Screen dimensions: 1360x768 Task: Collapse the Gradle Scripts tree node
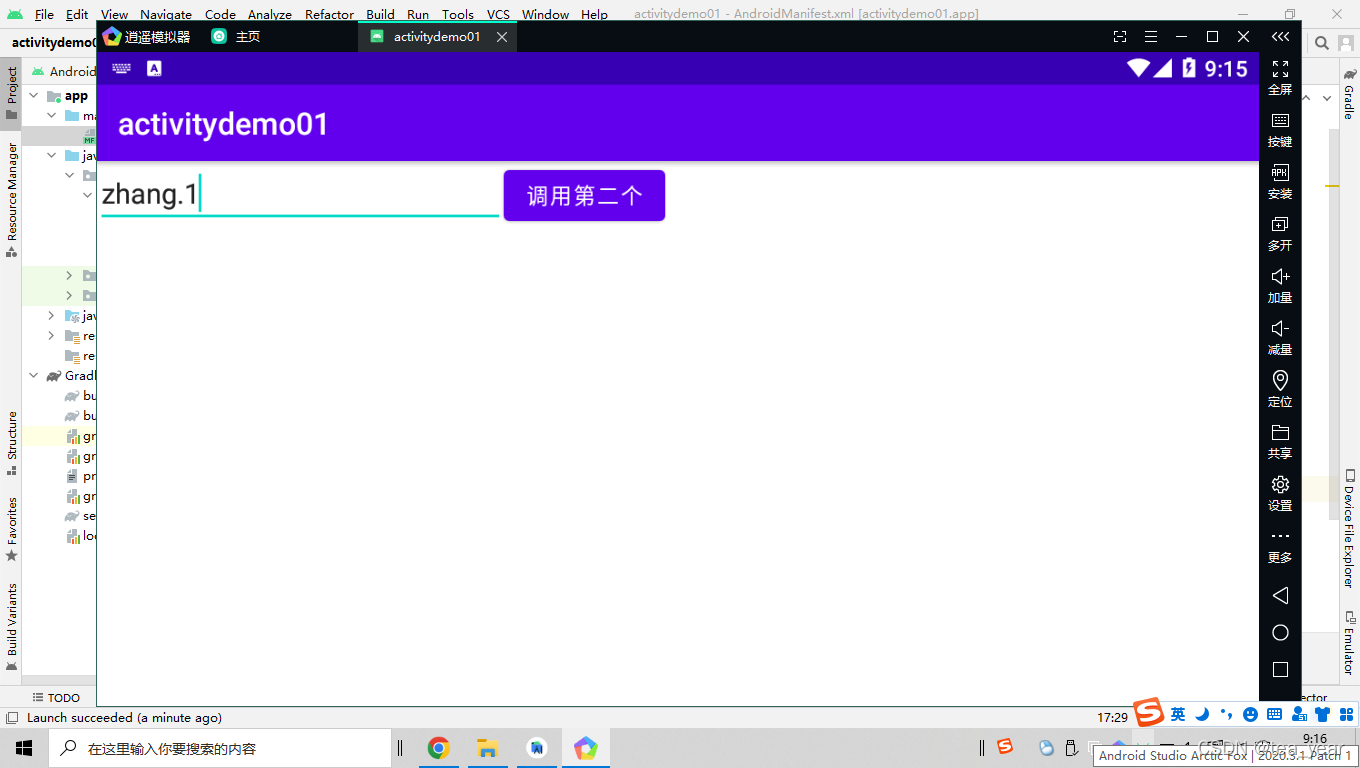pyautogui.click(x=34, y=376)
